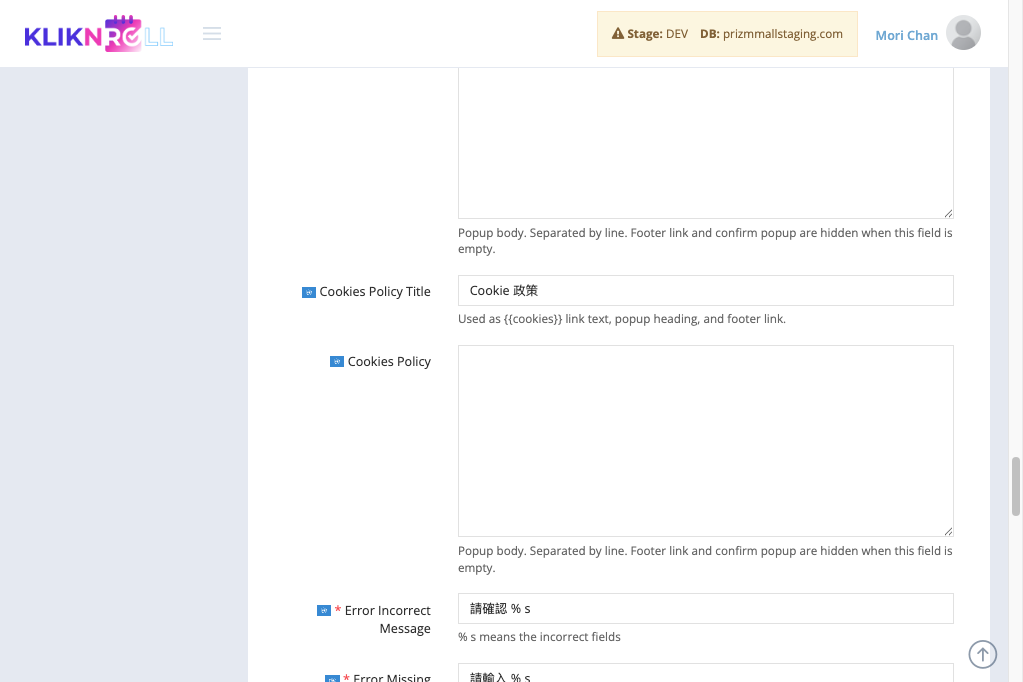Image resolution: width=1023 pixels, height=682 pixels.
Task: Click "DB: prizmmallstaging.com" text in the banner
Action: [x=771, y=34]
